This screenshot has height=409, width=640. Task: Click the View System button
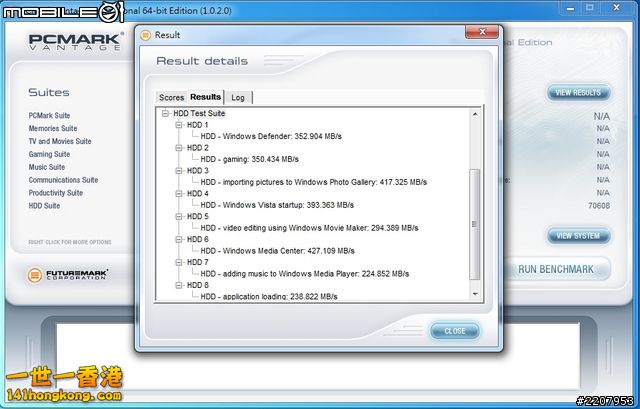pos(578,236)
